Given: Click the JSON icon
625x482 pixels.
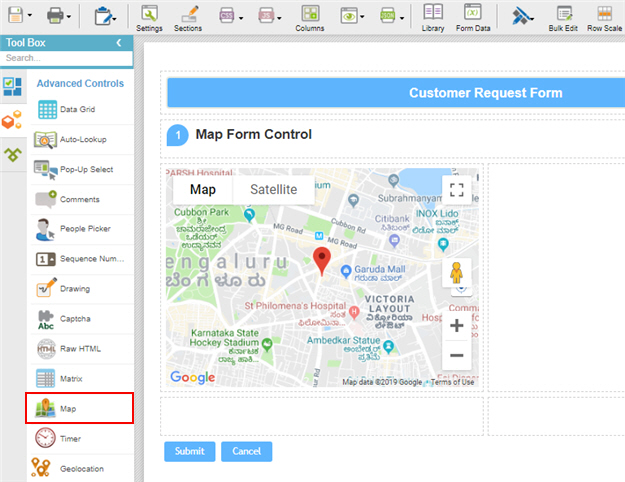Looking at the screenshot, I should (x=387, y=16).
